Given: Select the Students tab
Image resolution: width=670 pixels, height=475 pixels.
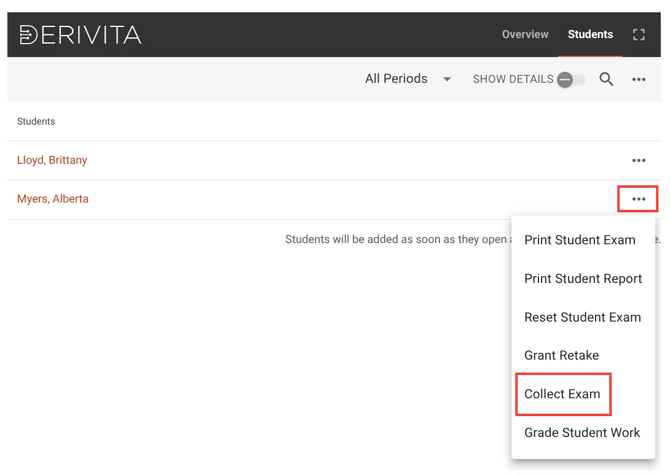Looking at the screenshot, I should [590, 34].
